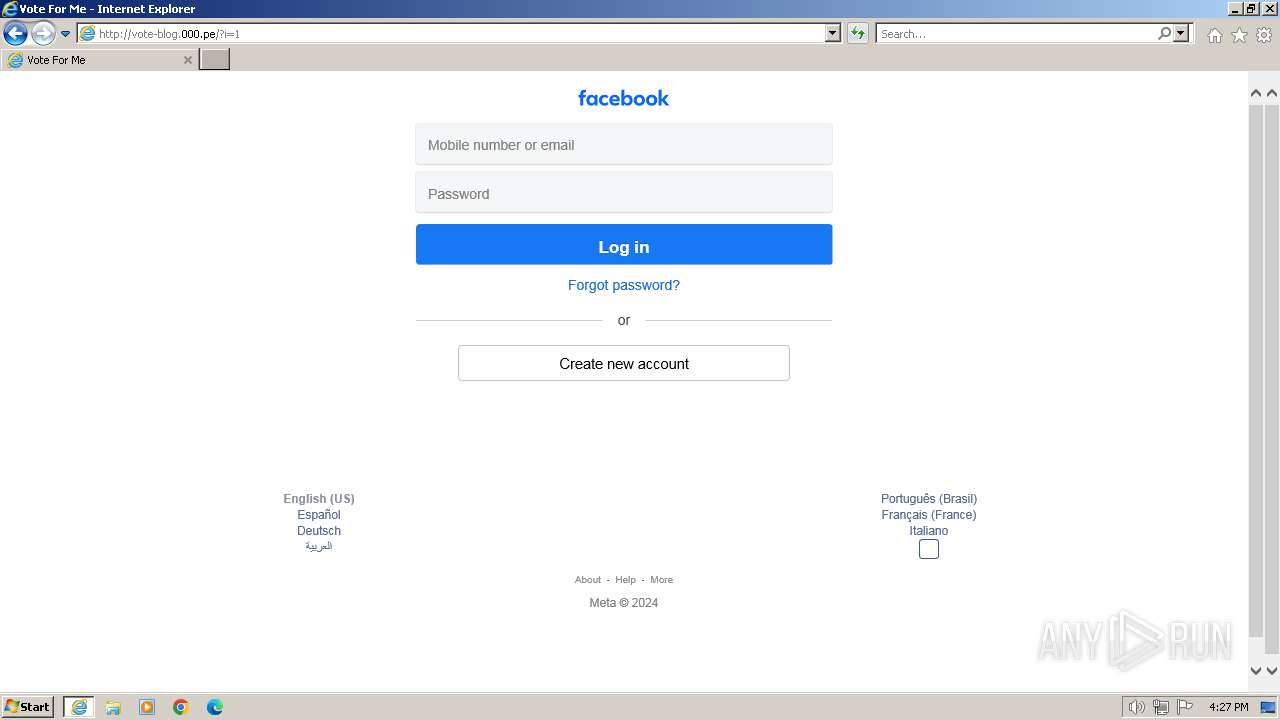
Task: Open the More footer link
Action: point(662,580)
